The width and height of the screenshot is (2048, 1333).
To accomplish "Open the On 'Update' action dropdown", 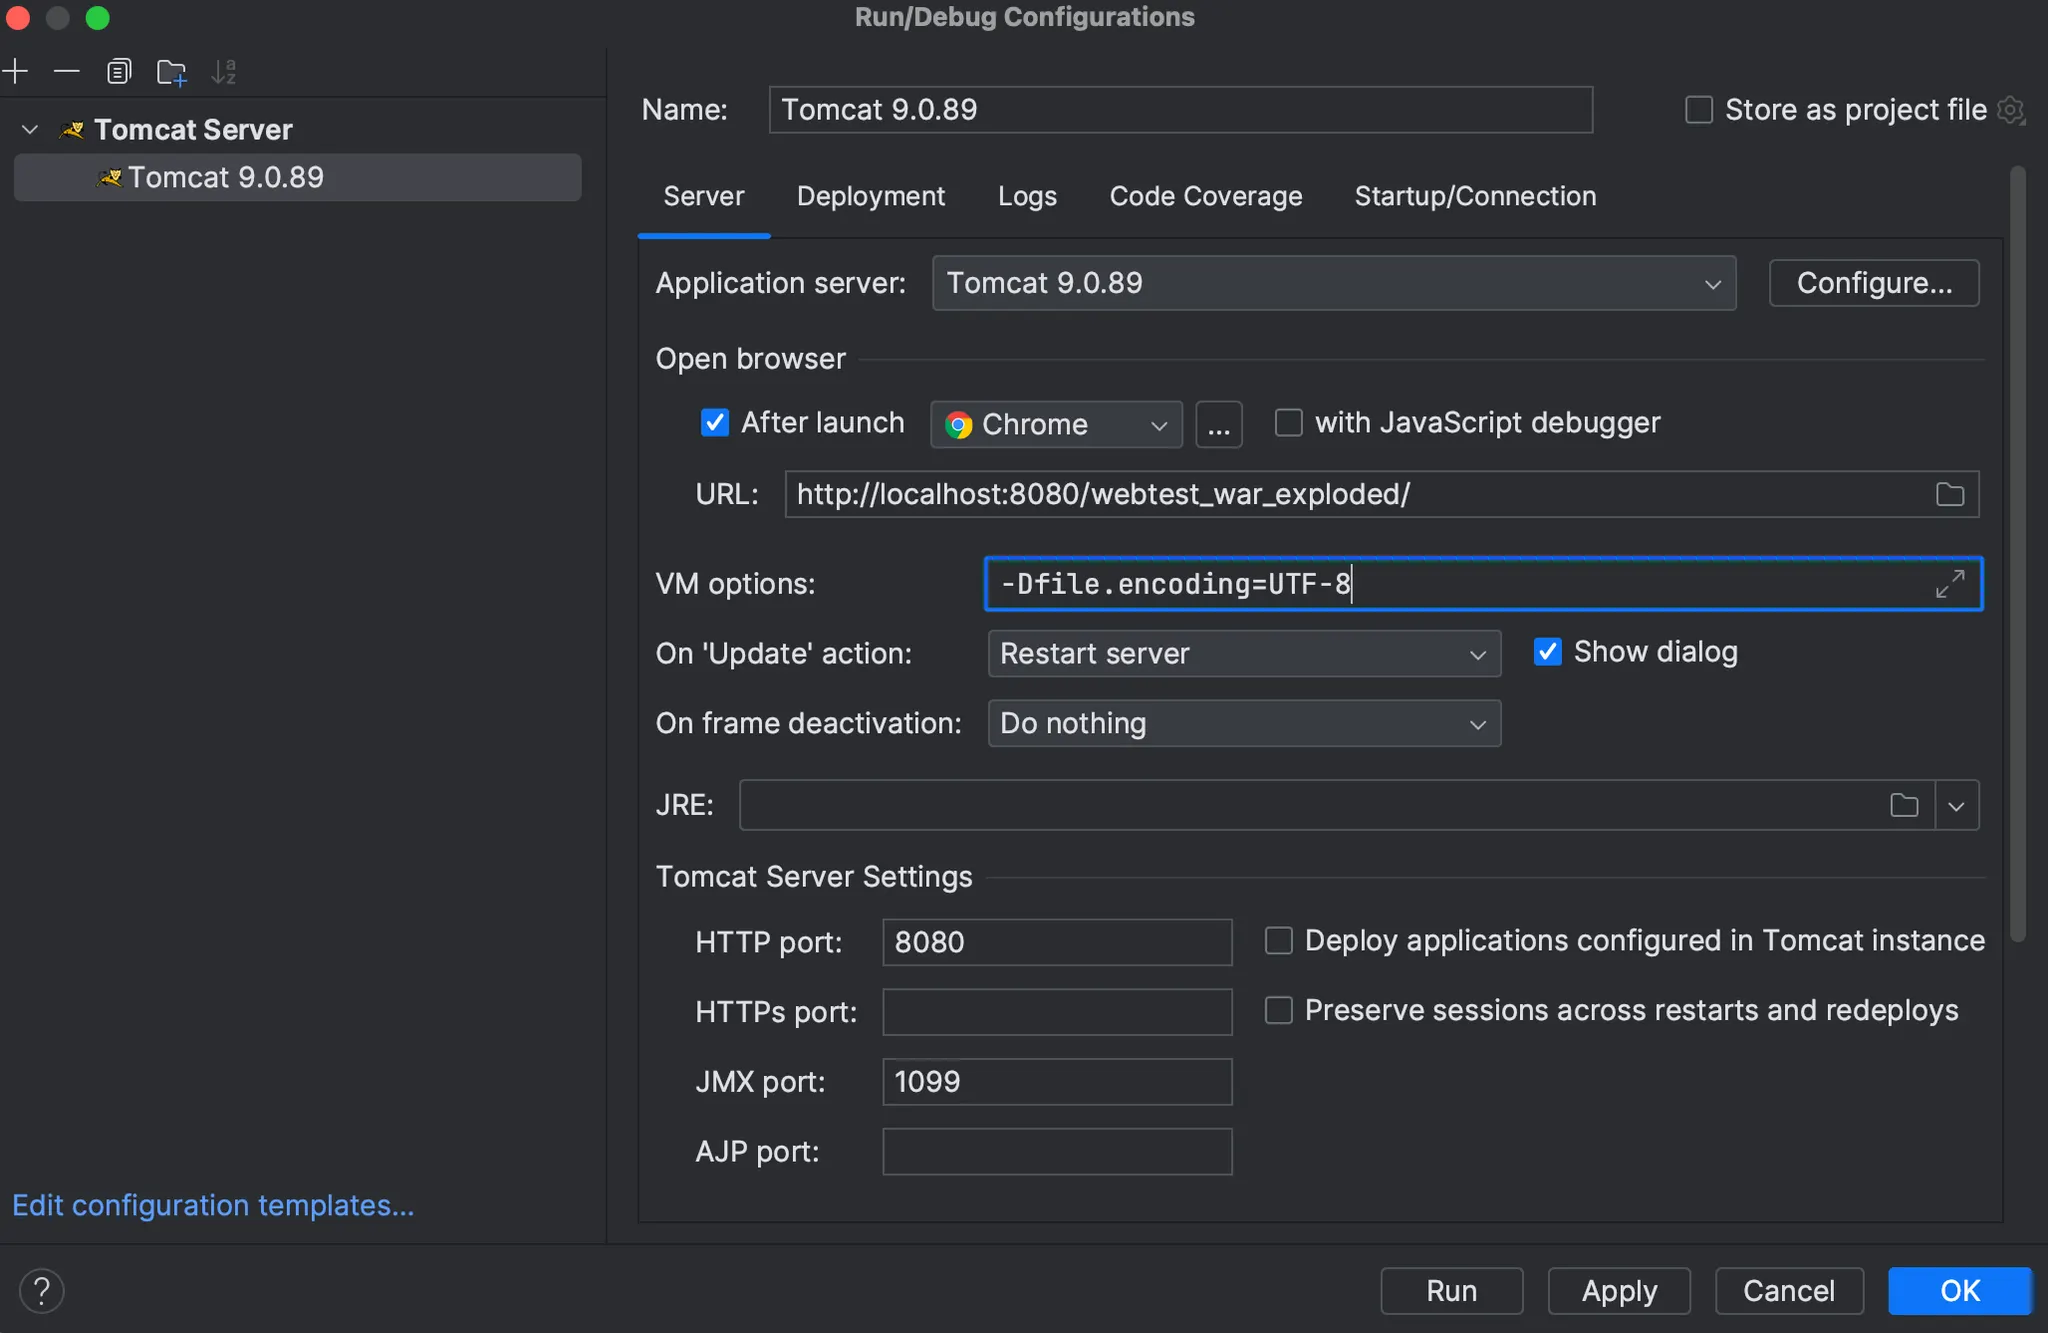I will (1243, 654).
